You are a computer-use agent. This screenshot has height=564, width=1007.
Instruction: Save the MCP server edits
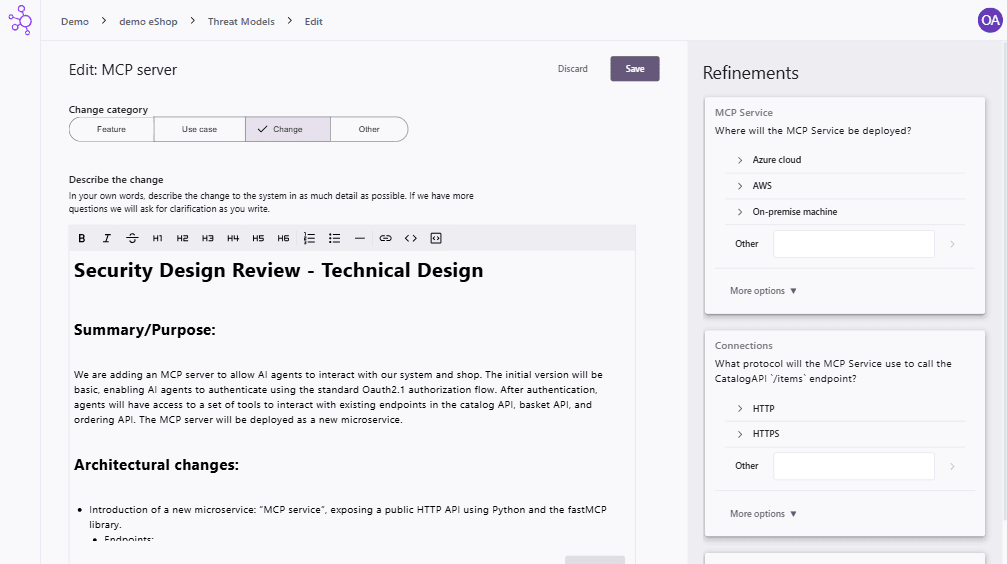click(635, 69)
